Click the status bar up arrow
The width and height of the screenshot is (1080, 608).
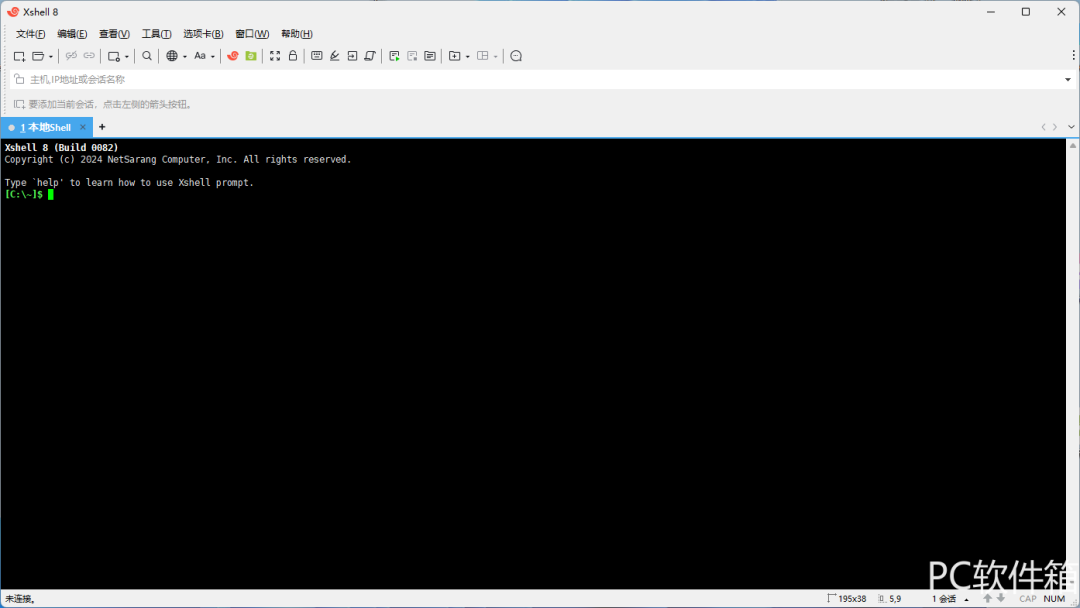pos(987,598)
